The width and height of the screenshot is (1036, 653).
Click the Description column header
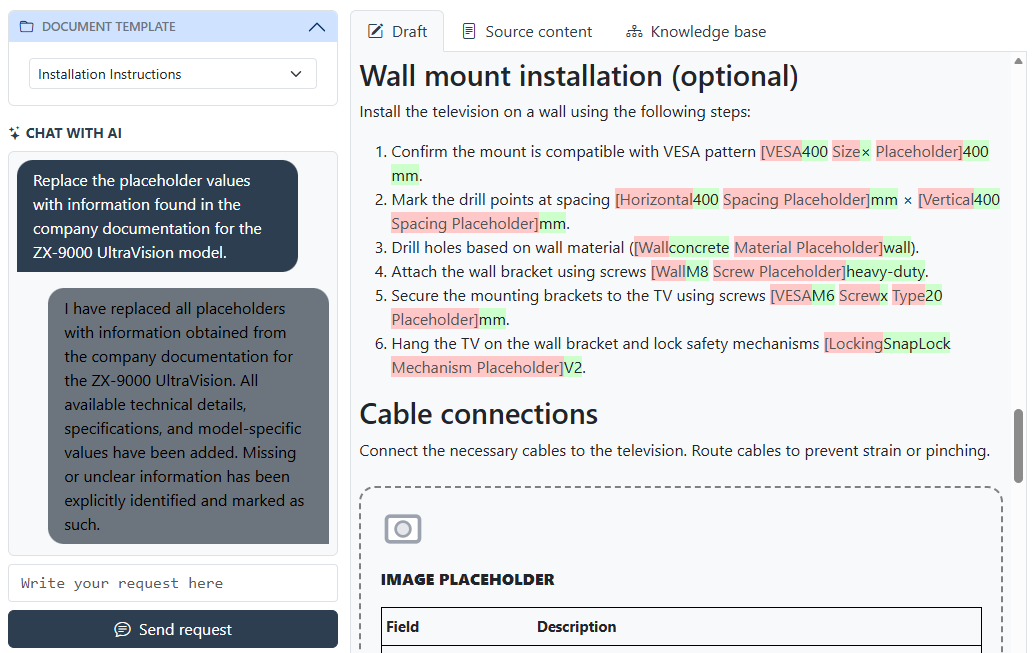[x=576, y=627]
